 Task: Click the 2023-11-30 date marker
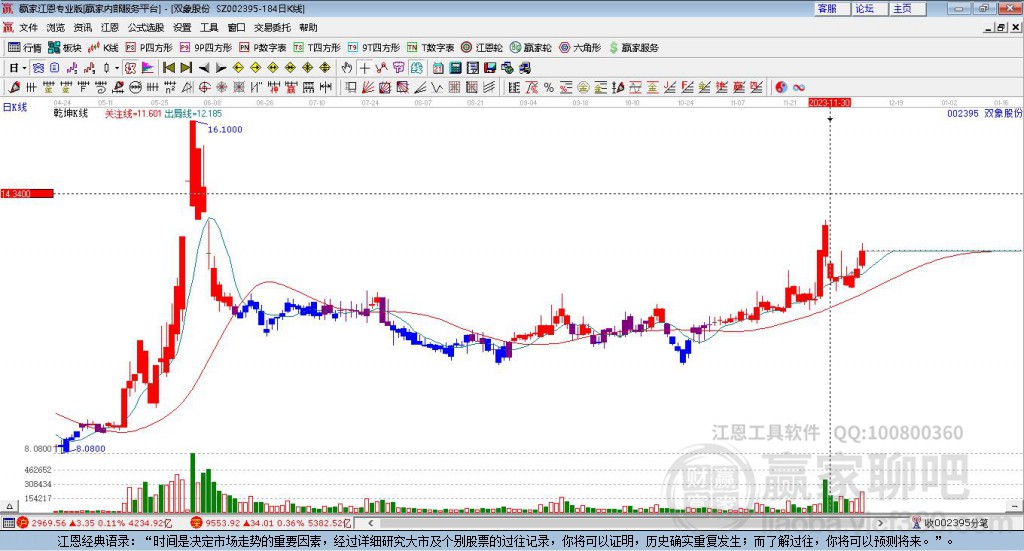coord(829,103)
